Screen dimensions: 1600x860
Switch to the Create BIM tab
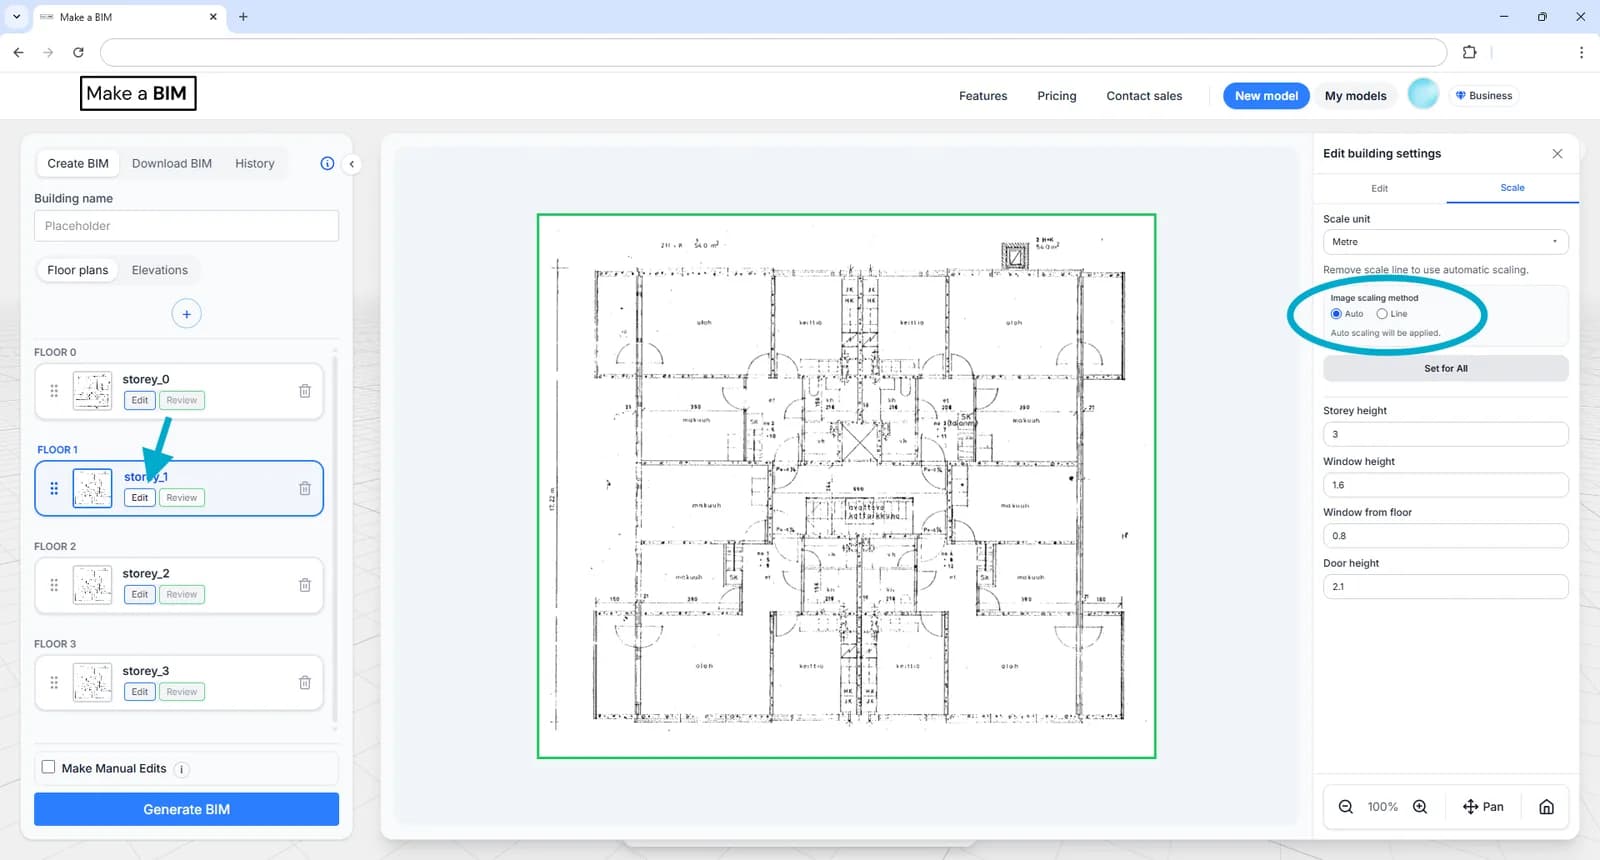(78, 163)
